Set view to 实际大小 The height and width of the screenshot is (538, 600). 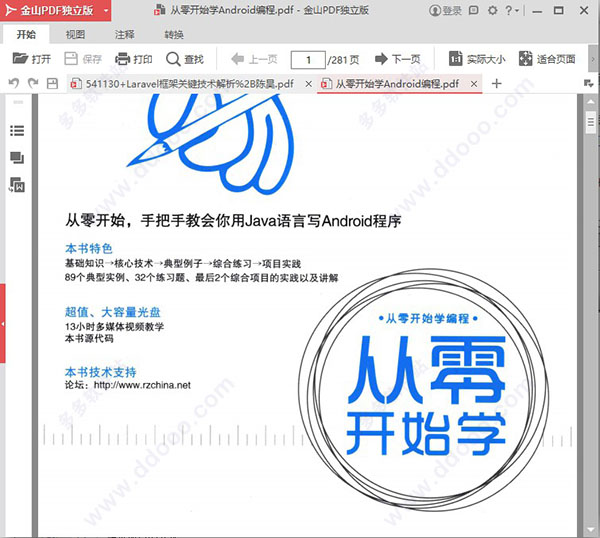pos(477,59)
